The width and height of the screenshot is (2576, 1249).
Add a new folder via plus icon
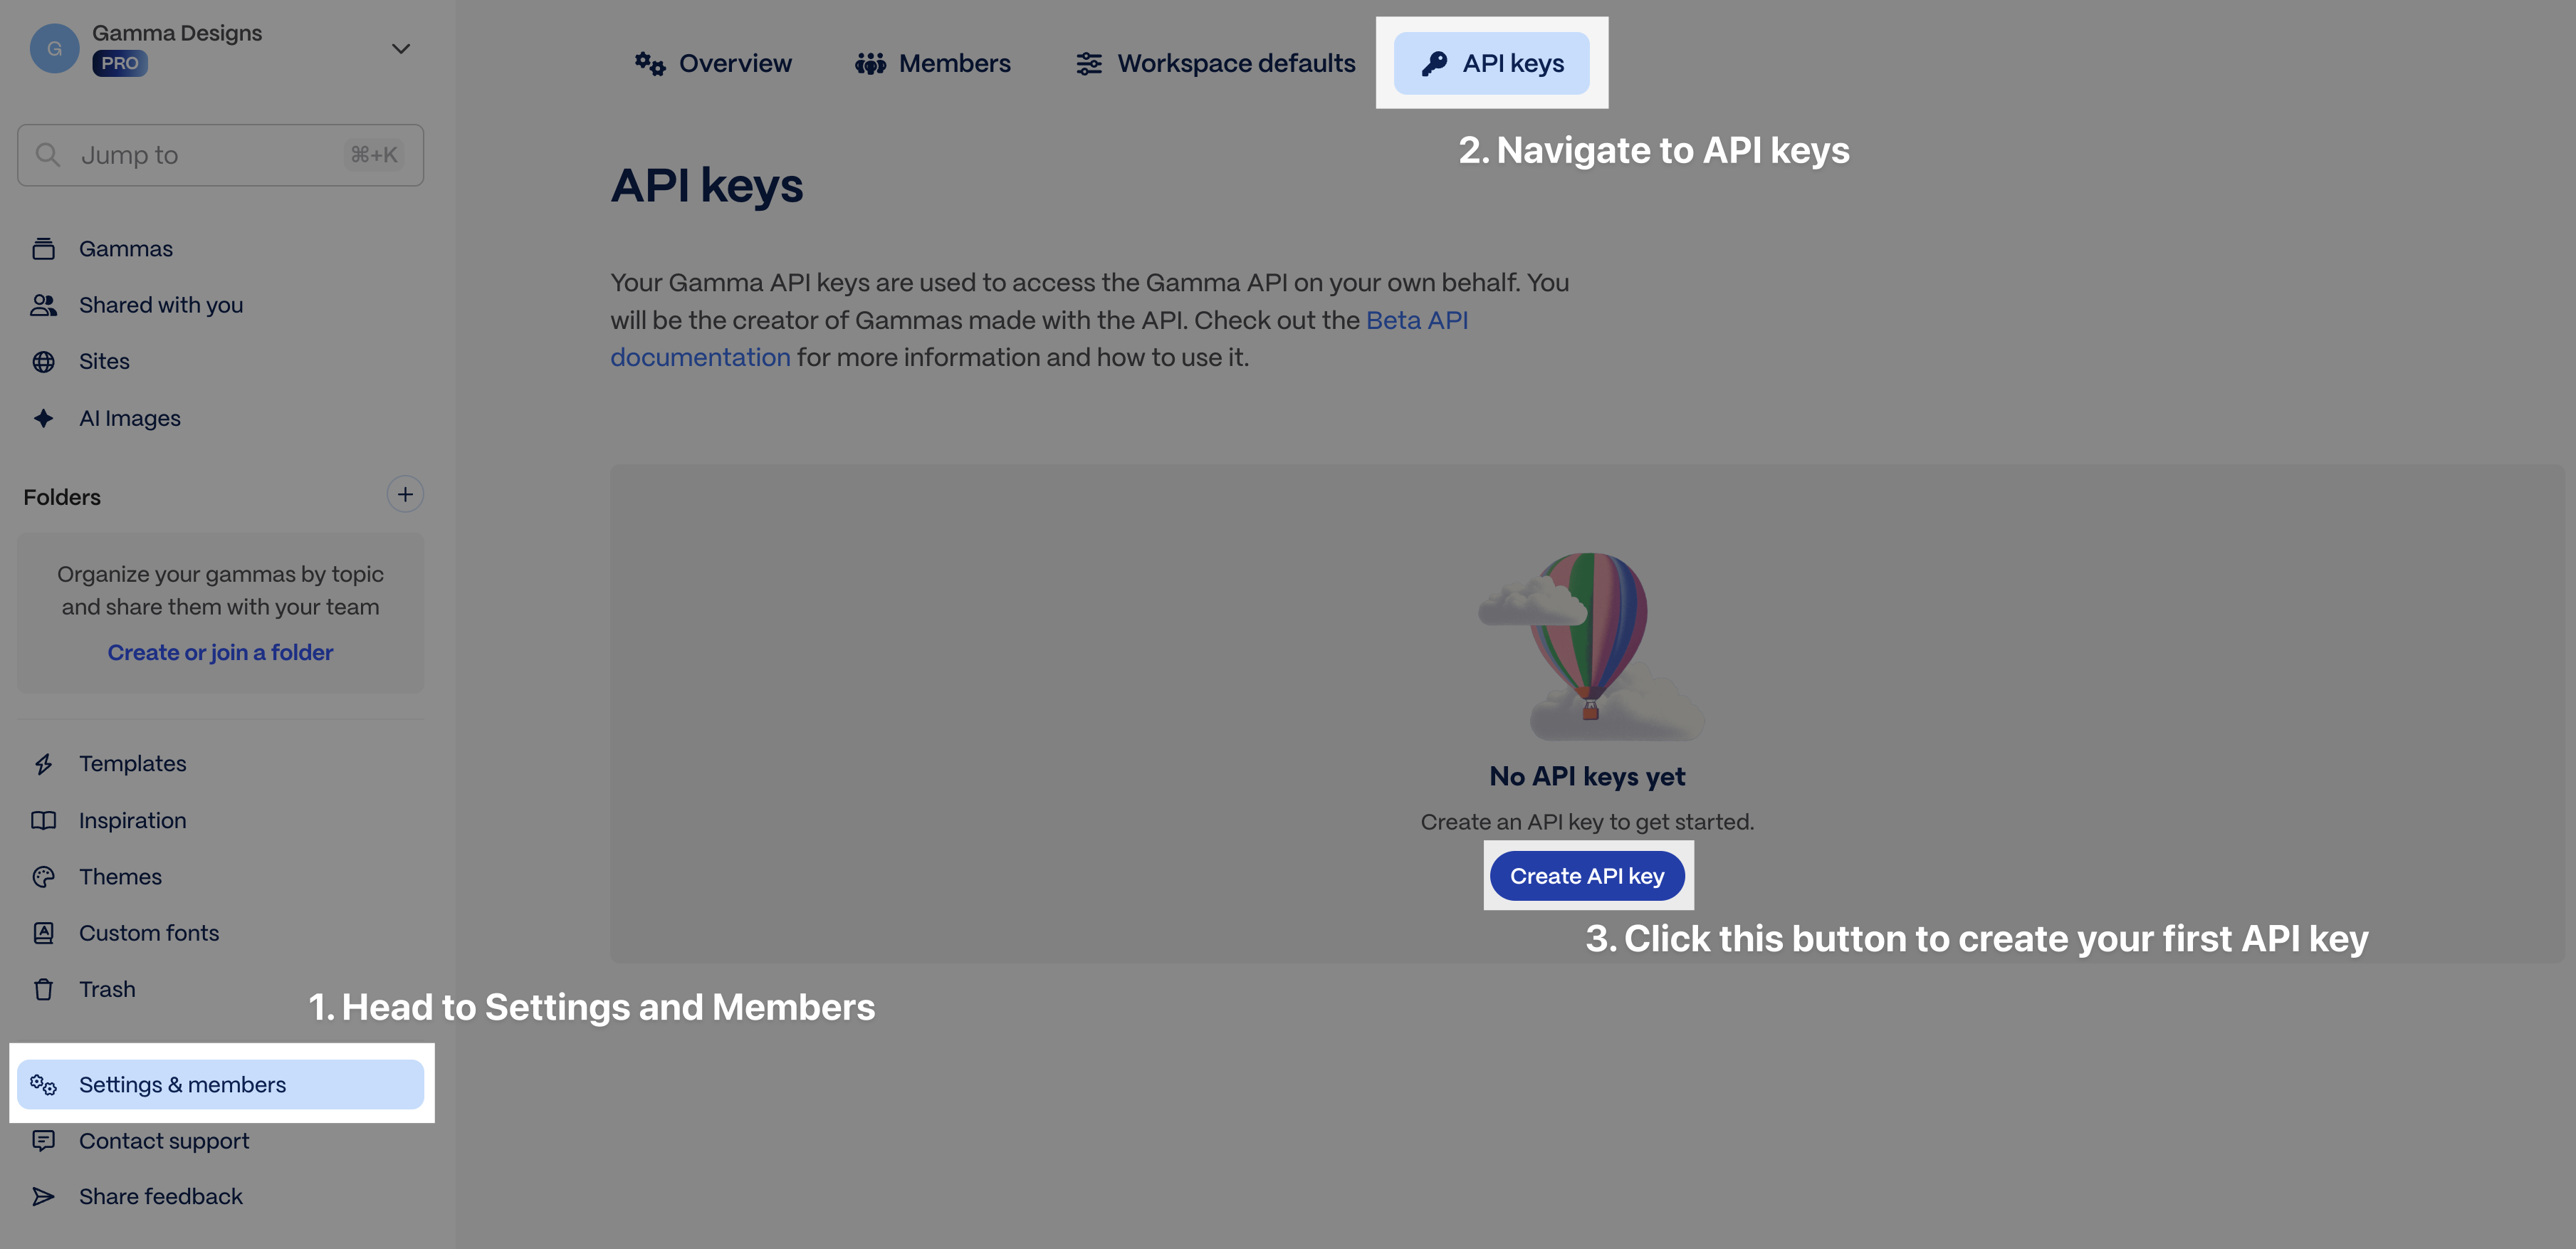[x=405, y=493]
